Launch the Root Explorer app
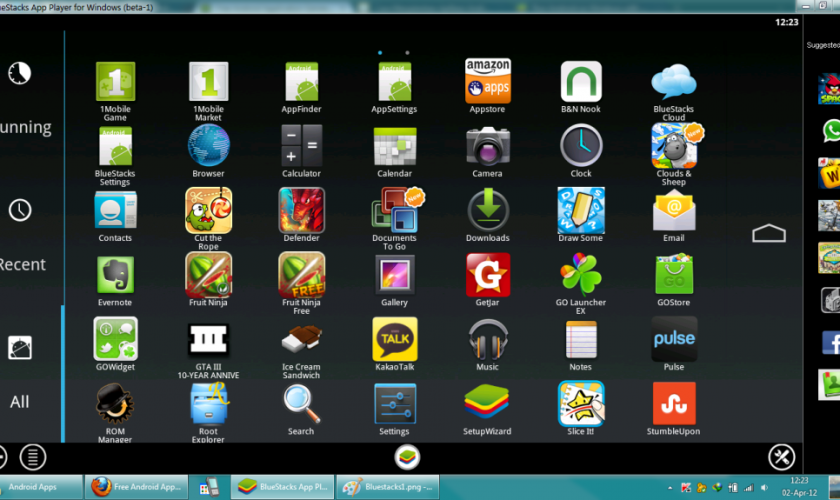Viewport: 840px width, 500px height. [x=208, y=404]
